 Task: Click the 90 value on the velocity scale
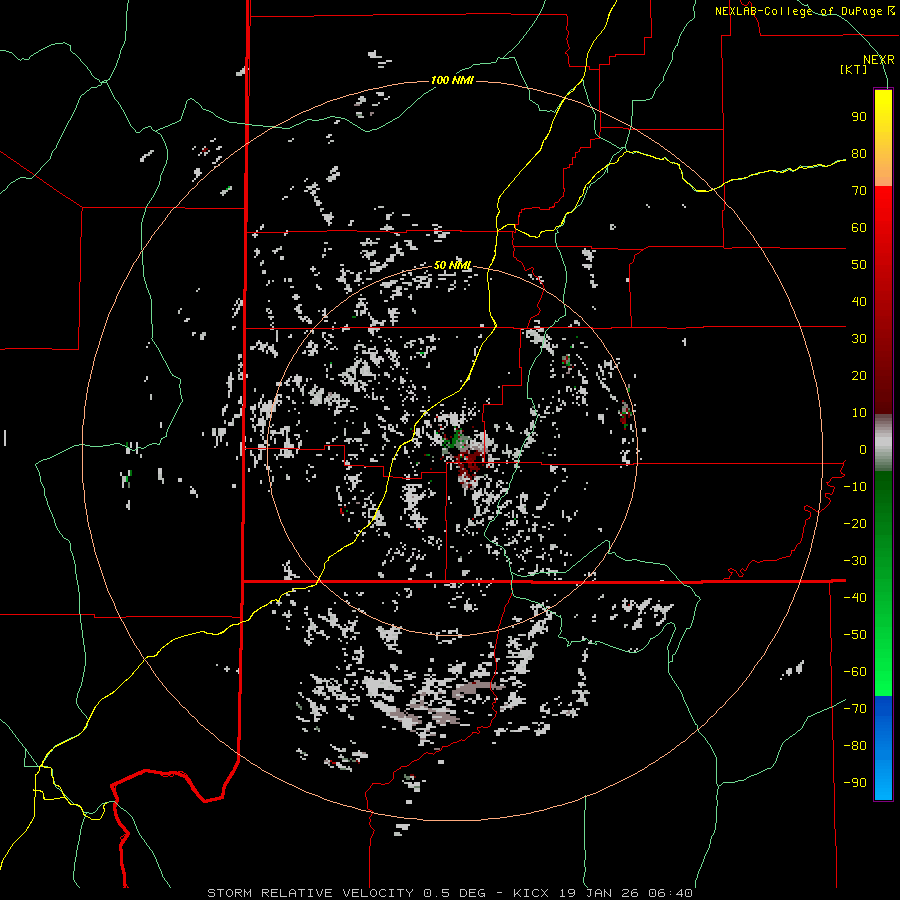[859, 117]
